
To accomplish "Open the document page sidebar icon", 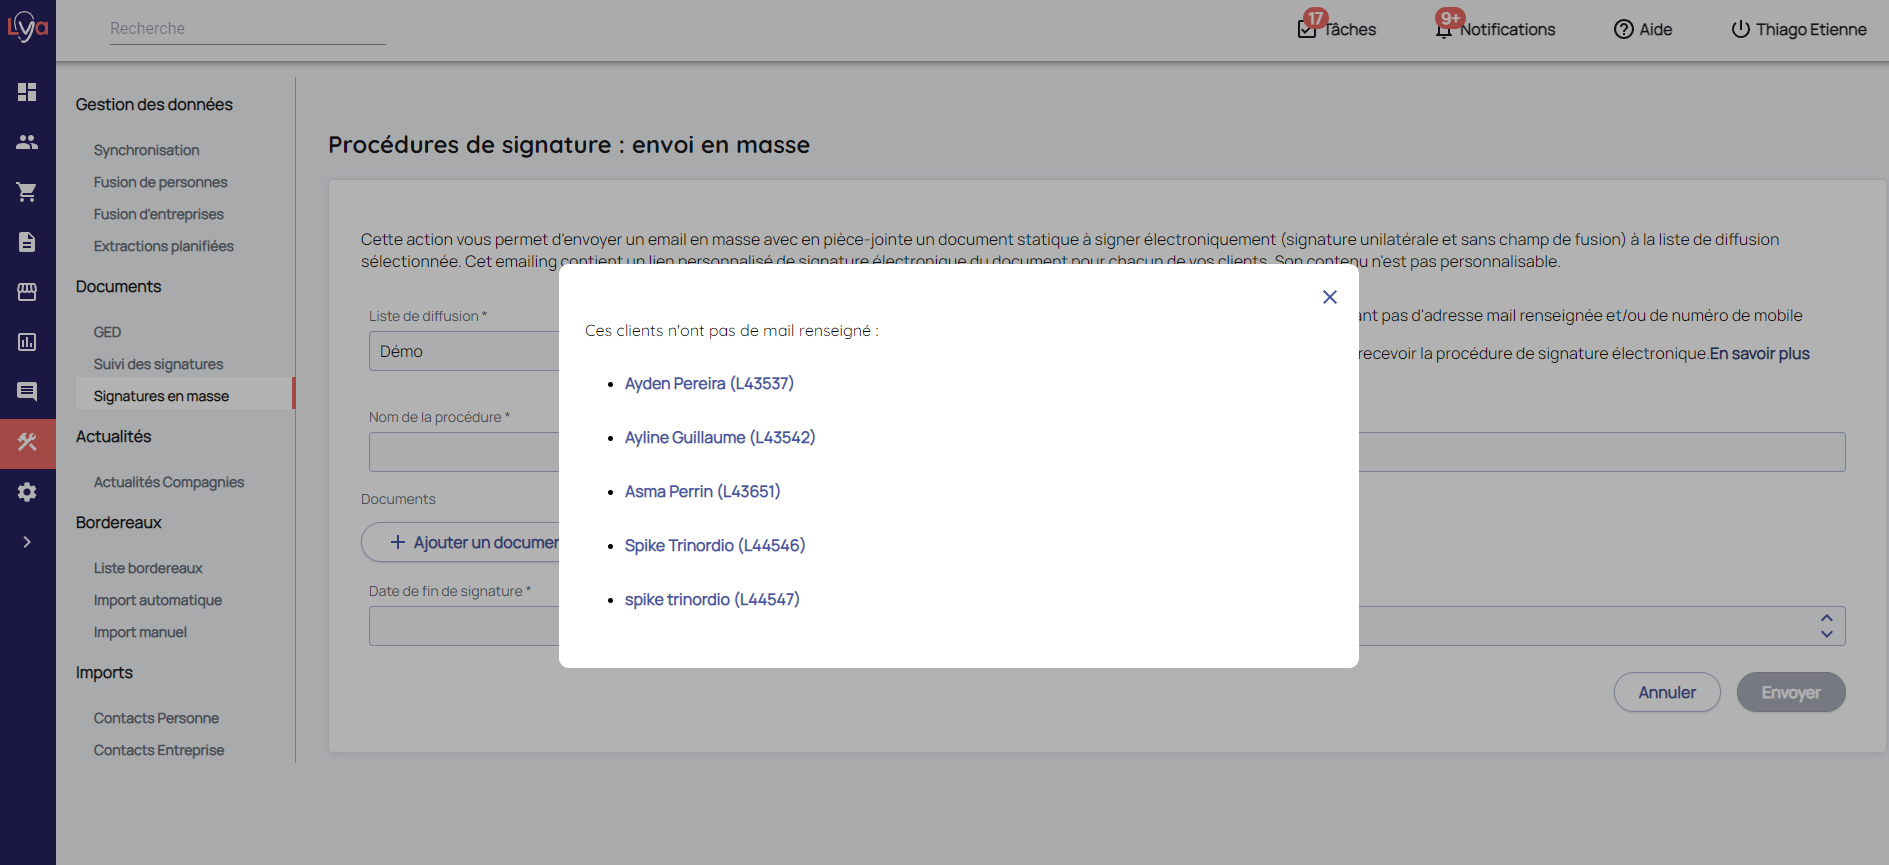I will tap(27, 242).
